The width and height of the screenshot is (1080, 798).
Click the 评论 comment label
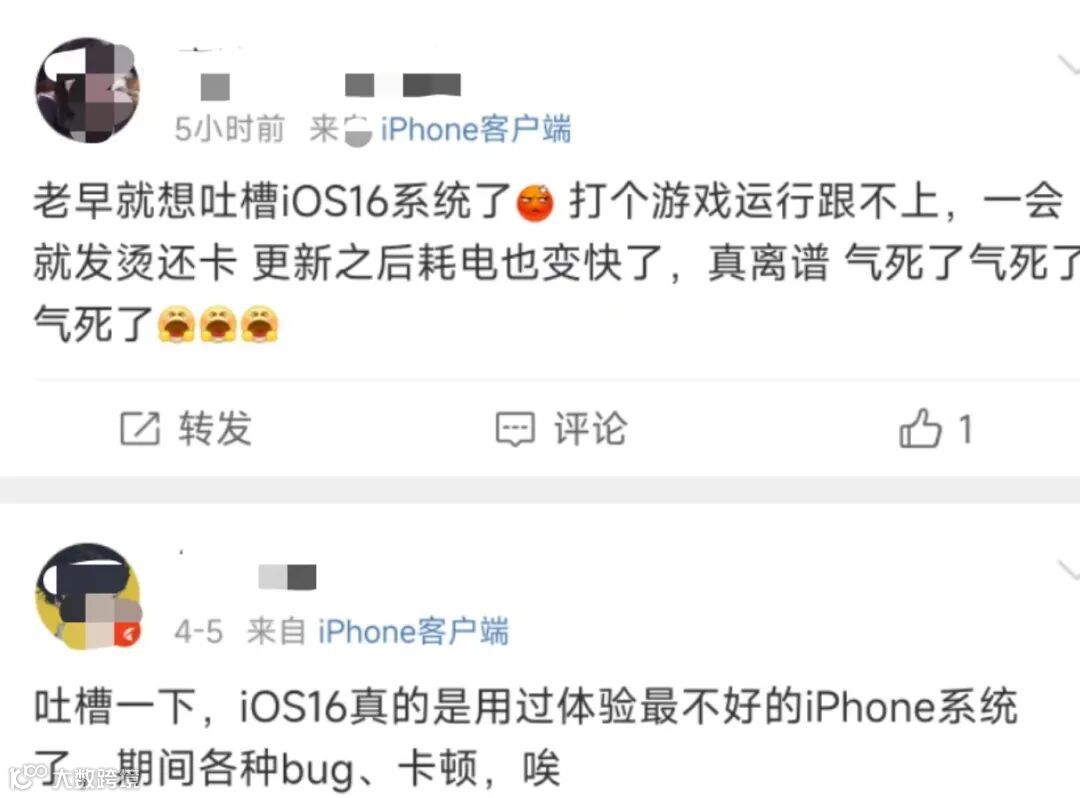click(591, 428)
